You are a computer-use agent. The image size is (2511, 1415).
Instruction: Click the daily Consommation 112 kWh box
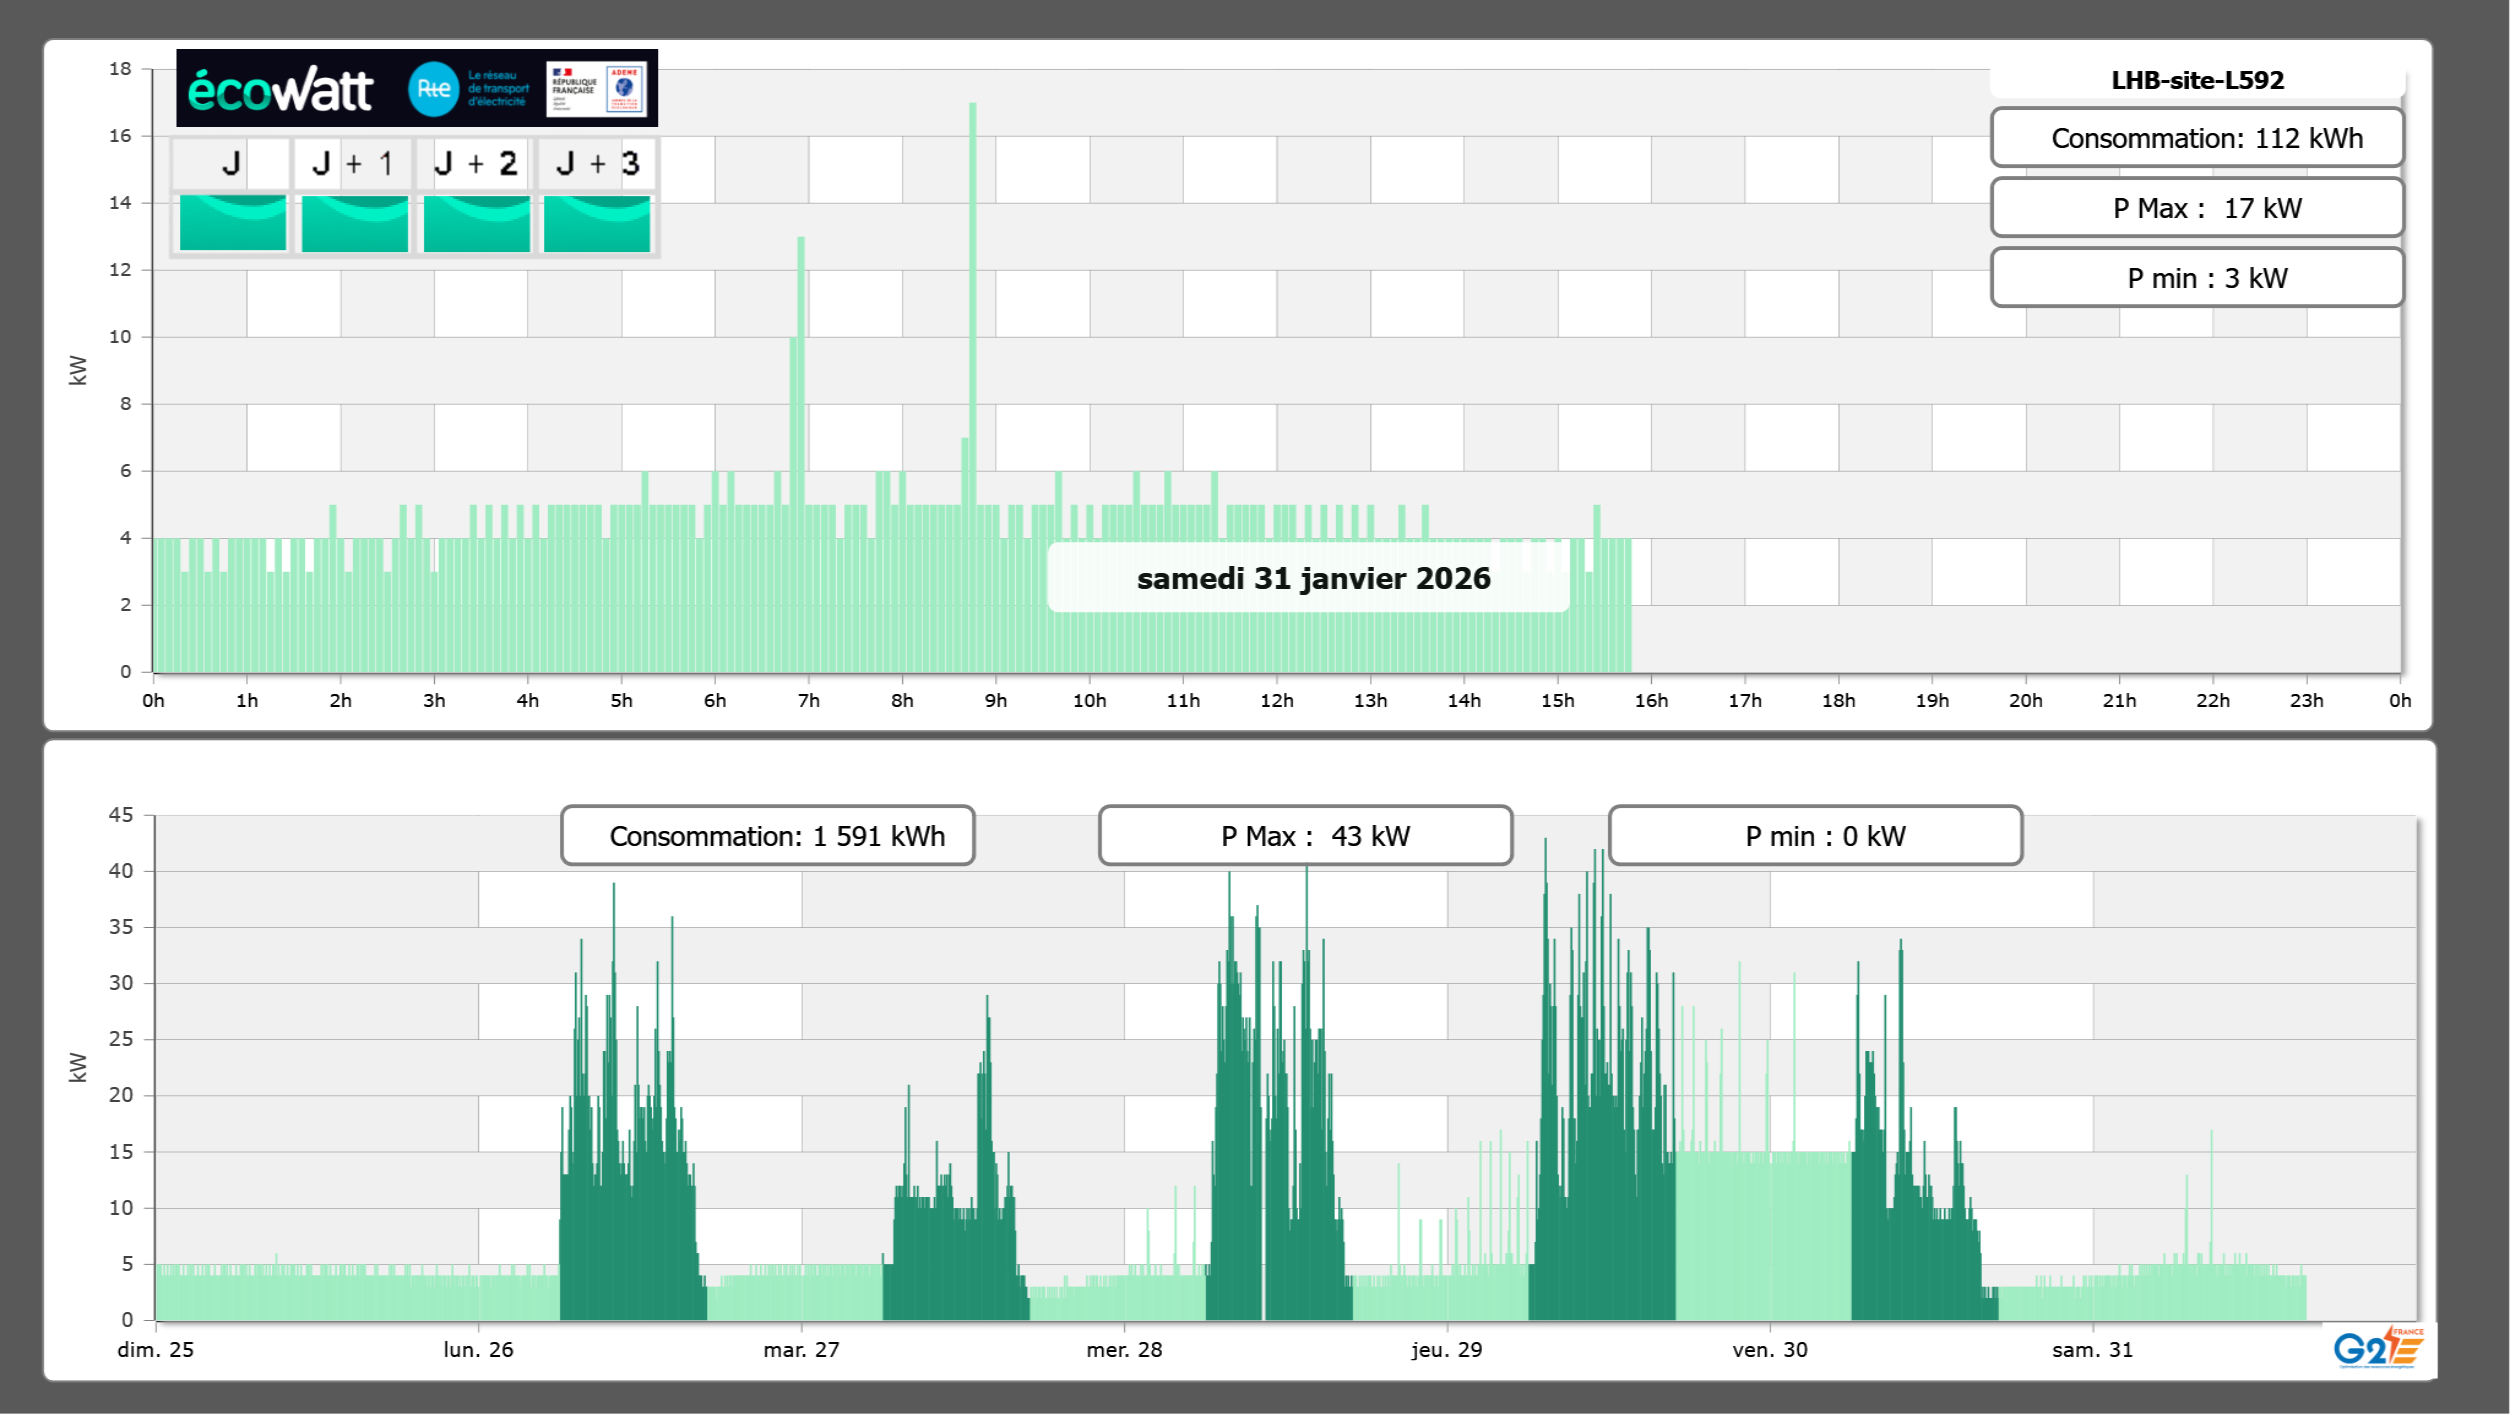(x=2197, y=138)
